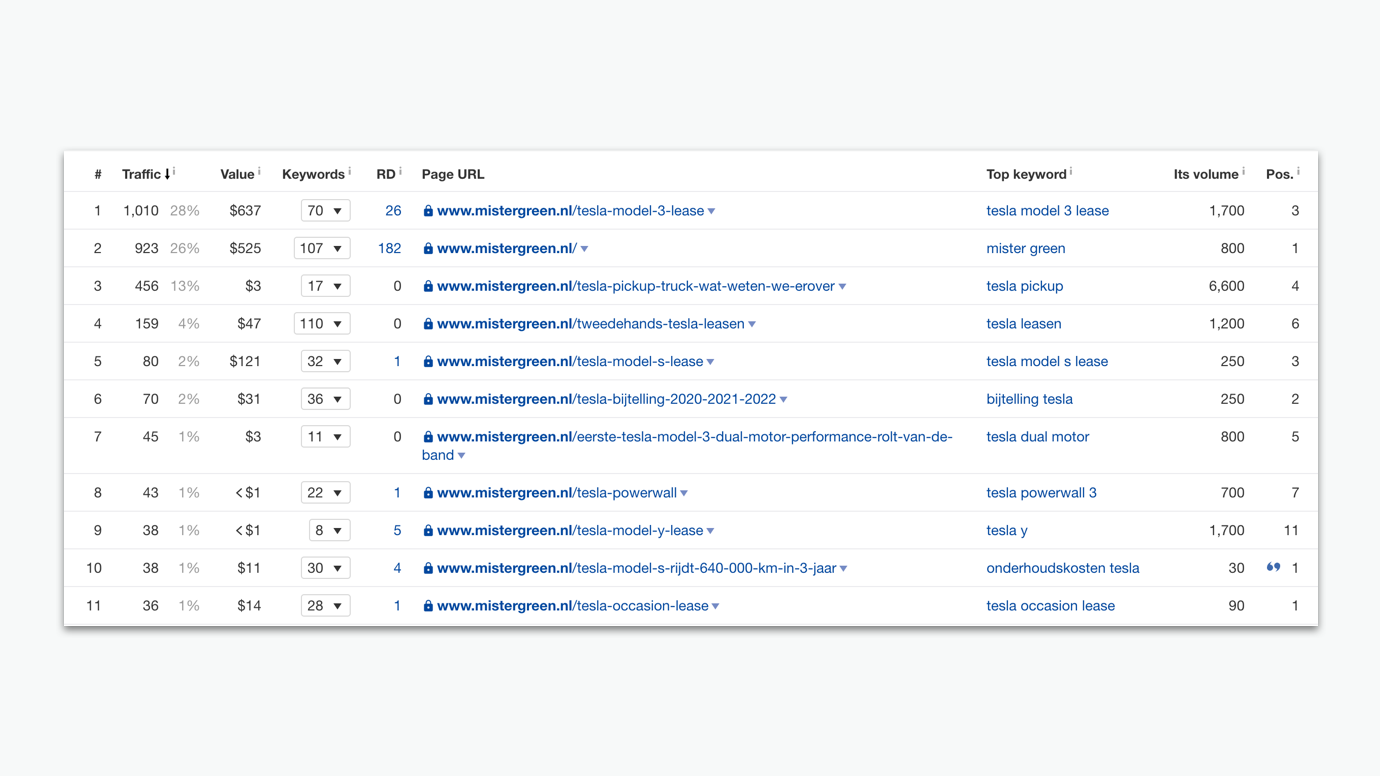The height and width of the screenshot is (776, 1380).
Task: Click top keyword 'tesla powerwall 3'
Action: click(x=1041, y=493)
